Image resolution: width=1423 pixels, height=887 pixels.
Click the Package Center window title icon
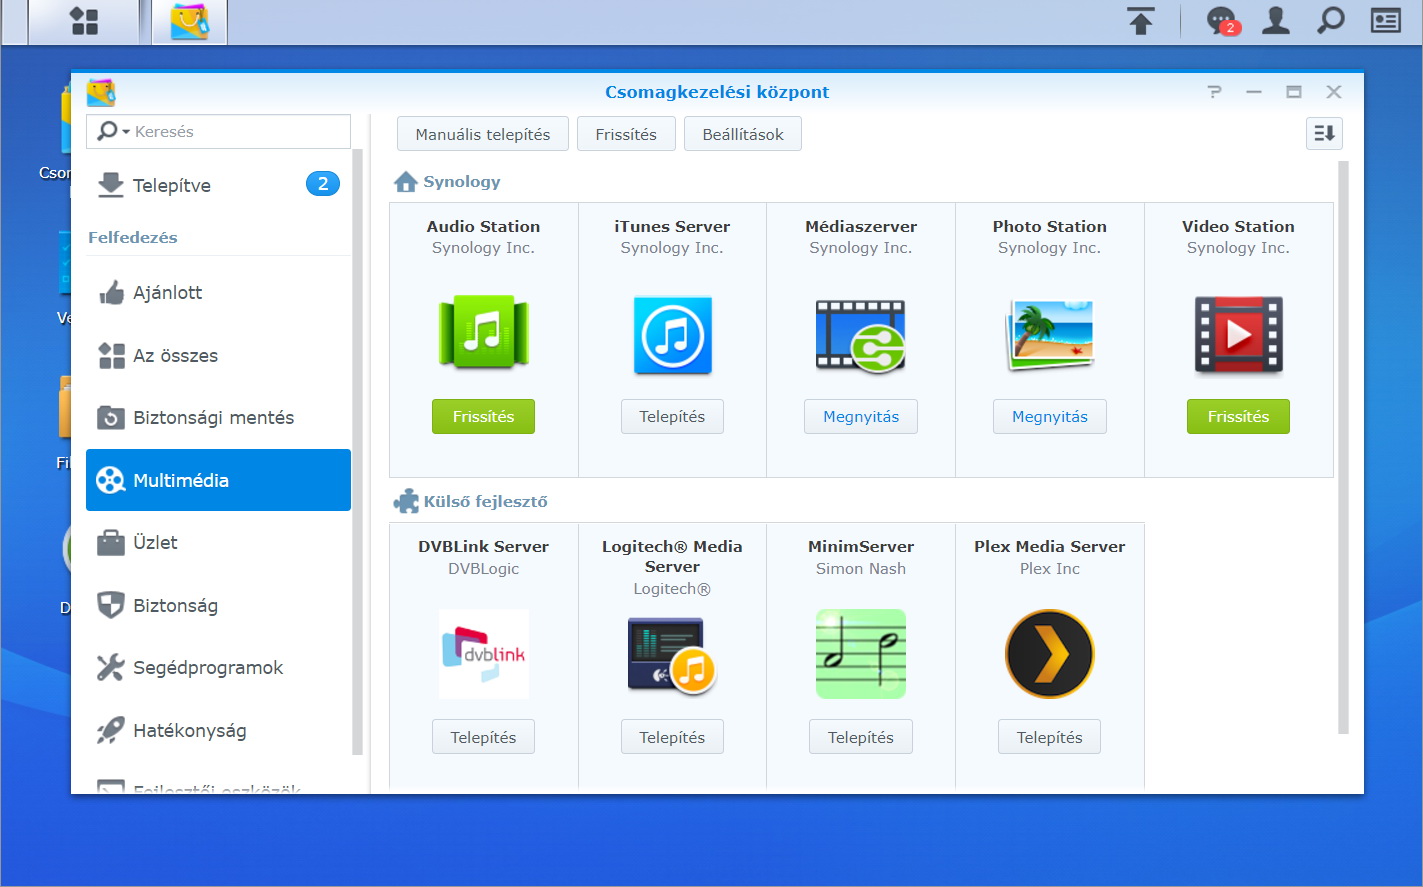coord(101,92)
